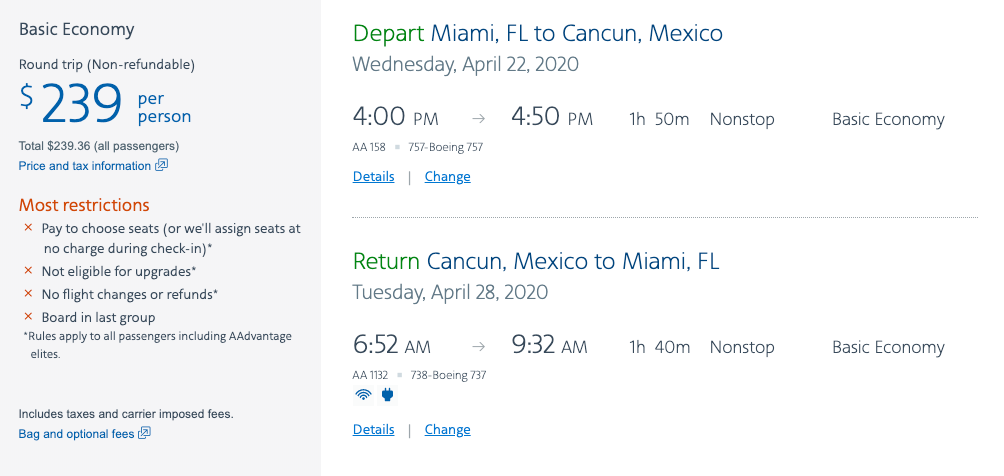Click external-link icon beside Price and tax information
The image size is (1004, 476).
tap(161, 165)
